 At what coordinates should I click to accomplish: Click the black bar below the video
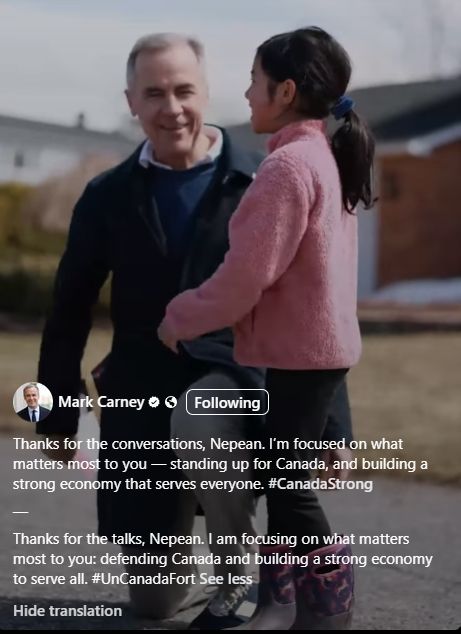coord(230,632)
